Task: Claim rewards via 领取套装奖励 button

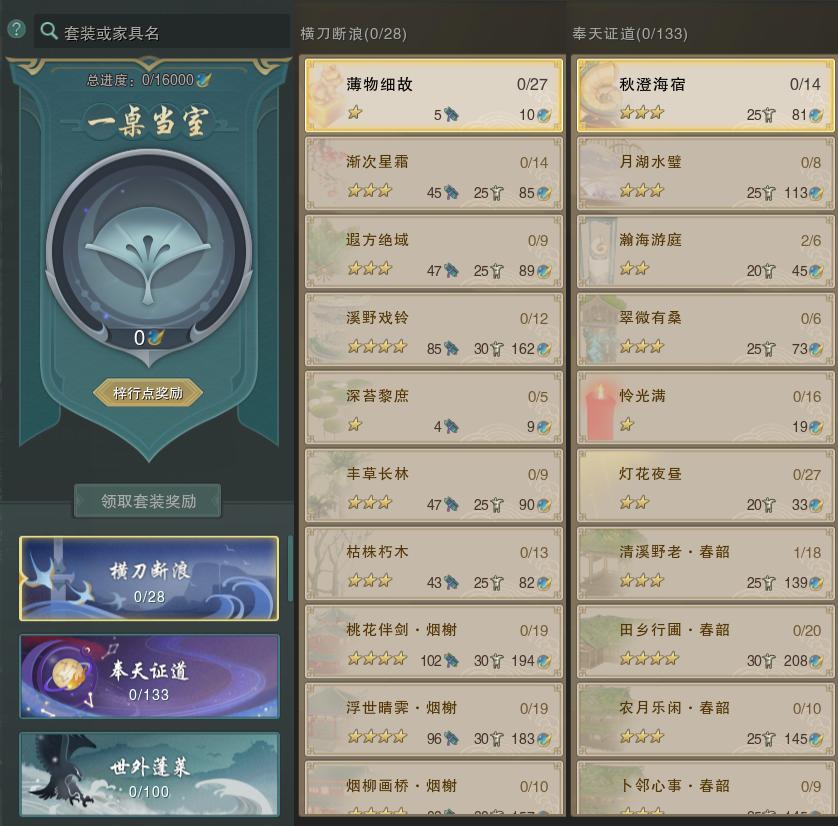Action: (x=148, y=501)
